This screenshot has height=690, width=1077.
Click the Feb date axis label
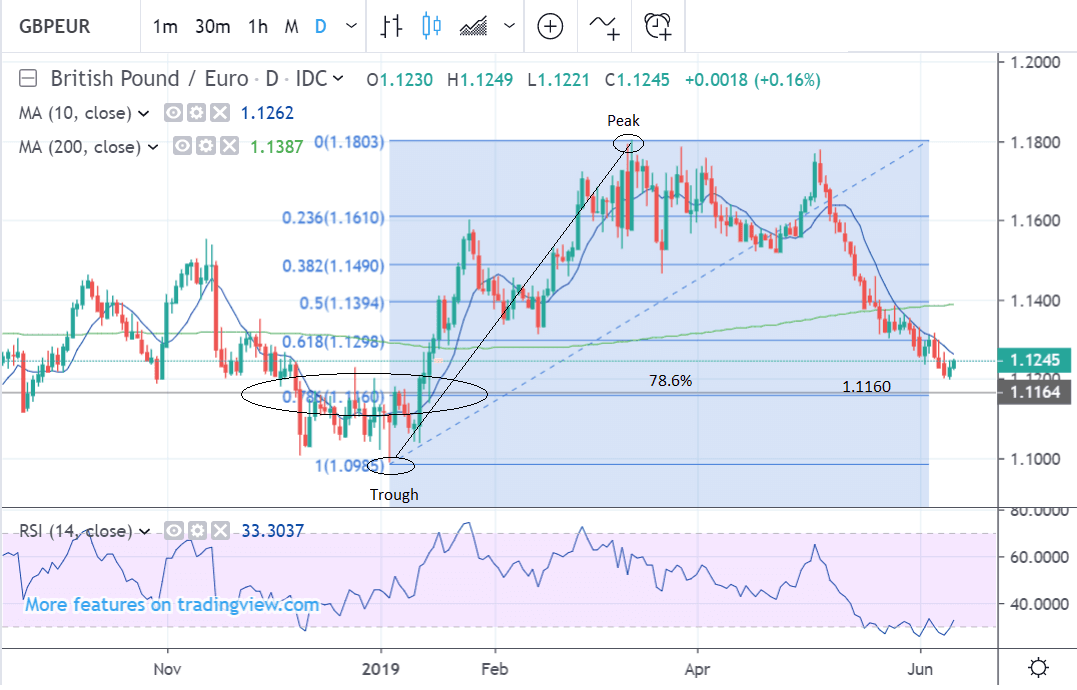[495, 669]
